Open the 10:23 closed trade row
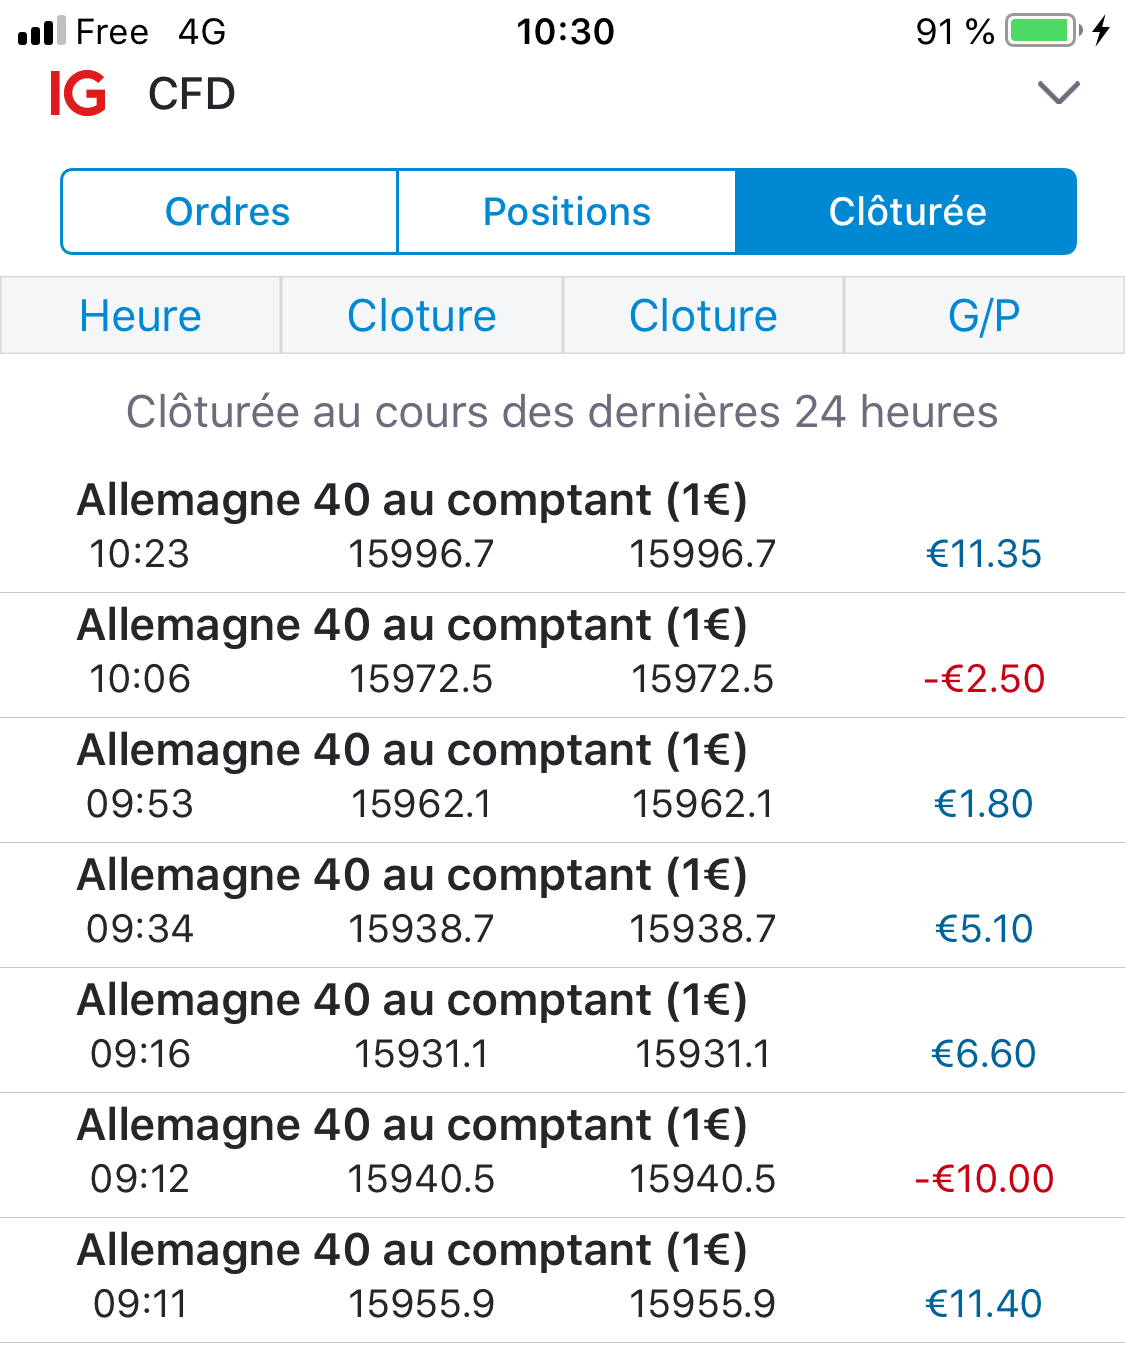This screenshot has width=1125, height=1349. 562,528
